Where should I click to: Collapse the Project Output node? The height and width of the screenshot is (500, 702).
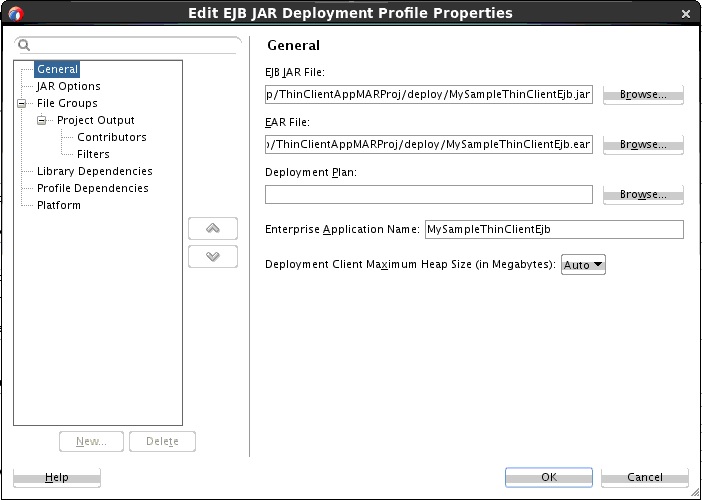(x=42, y=120)
